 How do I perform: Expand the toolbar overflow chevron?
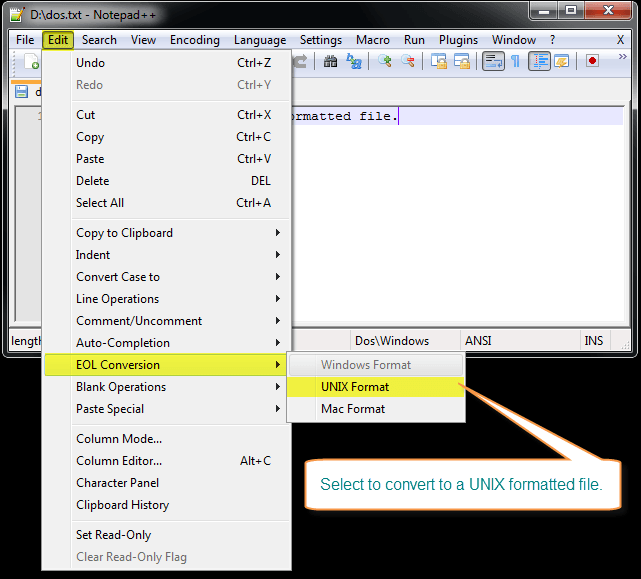tap(622, 56)
